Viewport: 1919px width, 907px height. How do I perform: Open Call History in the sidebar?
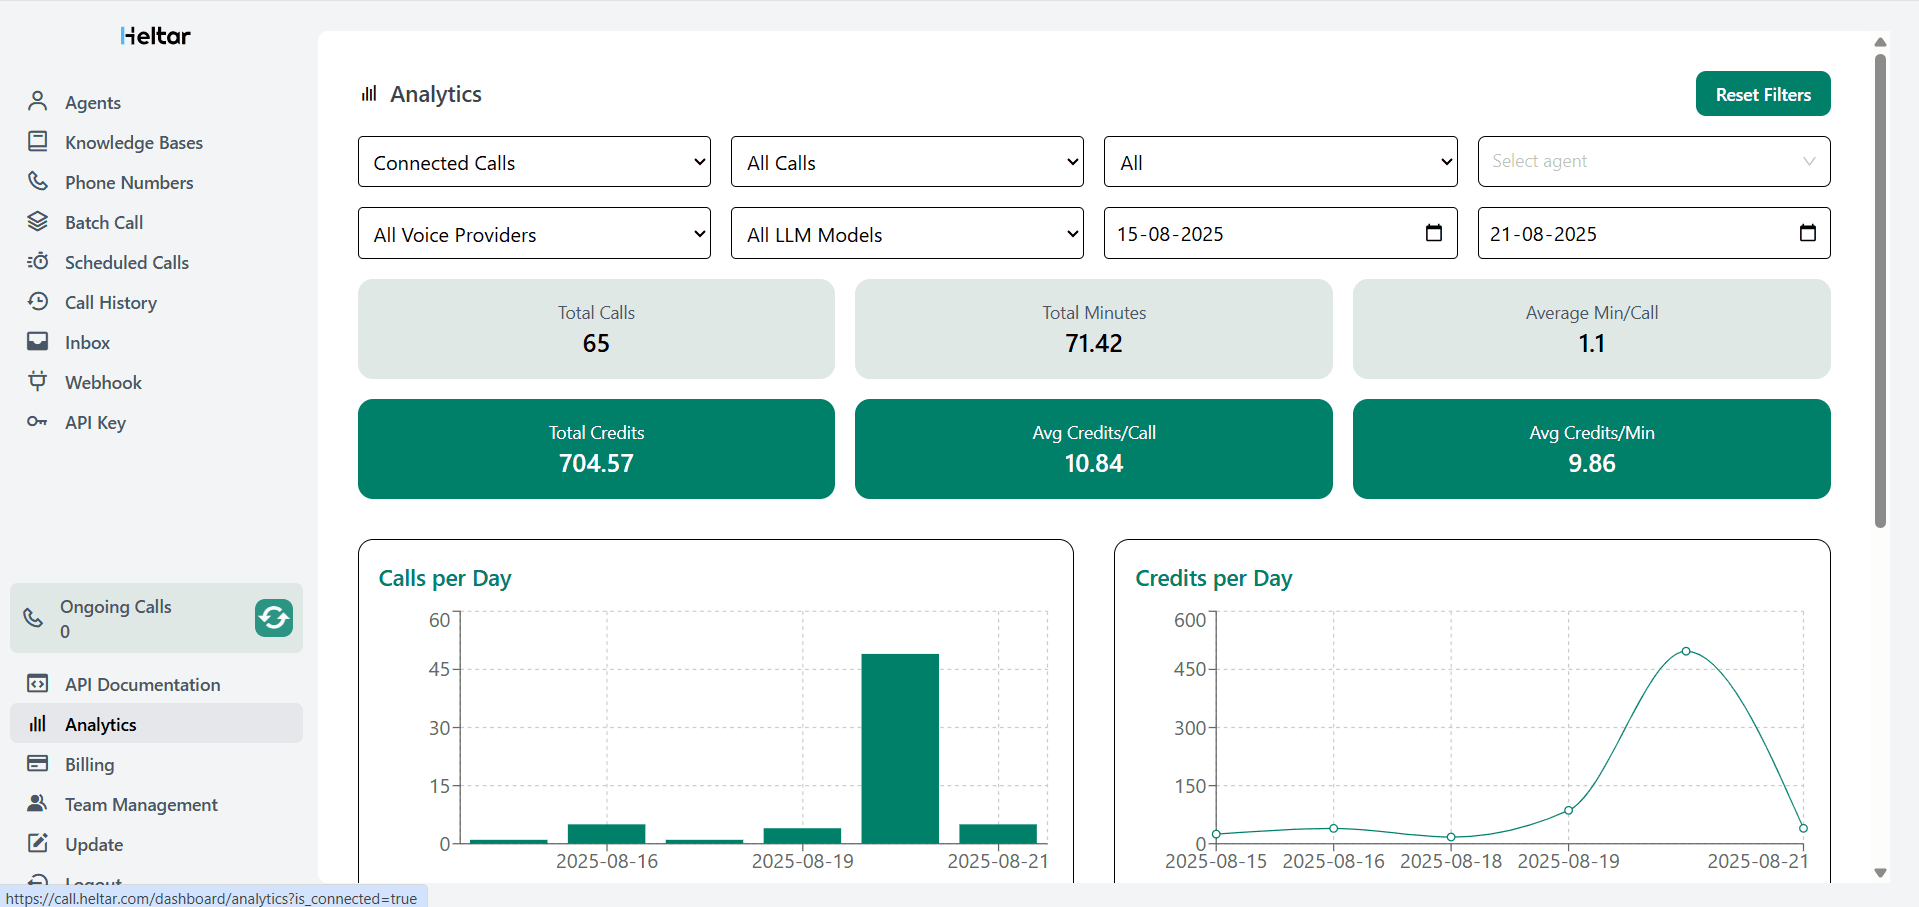point(110,302)
